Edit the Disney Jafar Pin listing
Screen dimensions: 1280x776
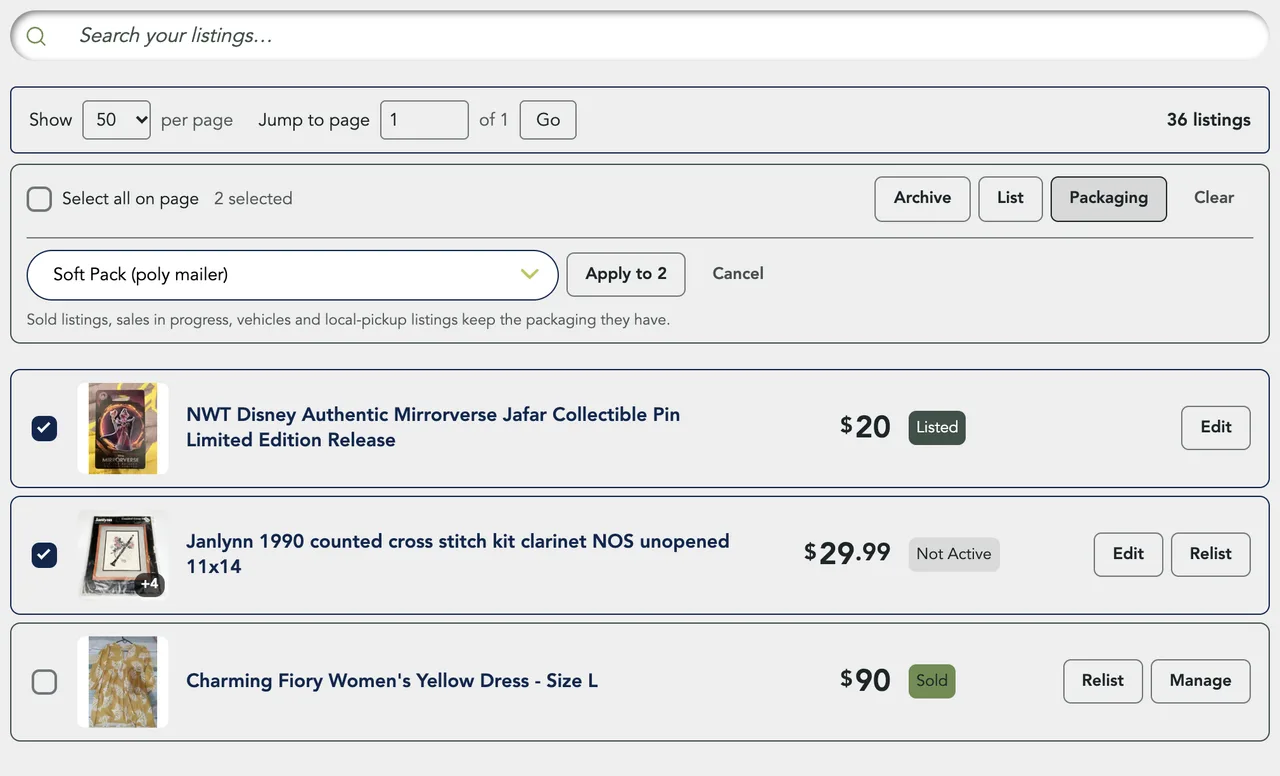[x=1216, y=427]
